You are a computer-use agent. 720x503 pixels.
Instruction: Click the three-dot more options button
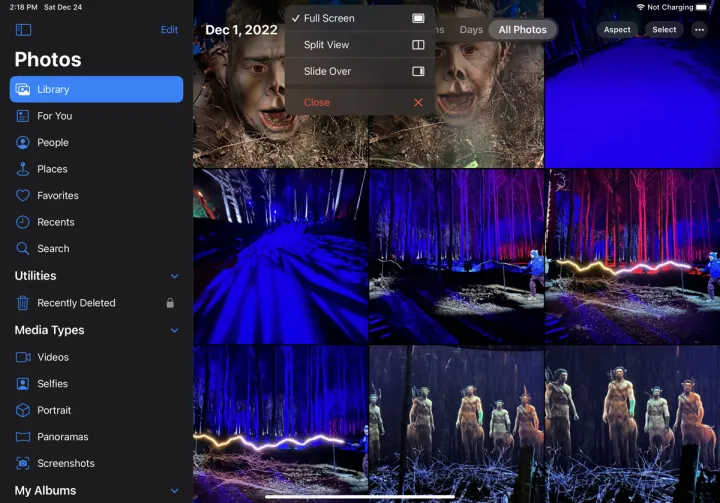point(699,30)
